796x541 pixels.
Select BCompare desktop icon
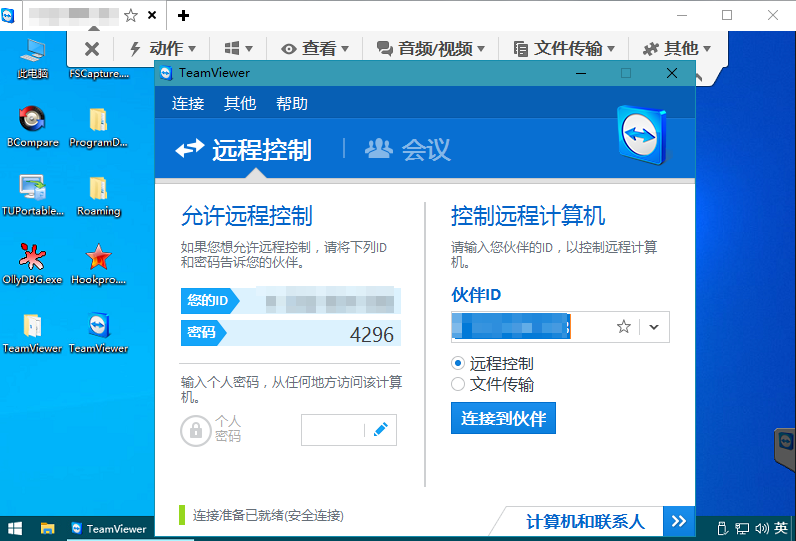click(32, 127)
